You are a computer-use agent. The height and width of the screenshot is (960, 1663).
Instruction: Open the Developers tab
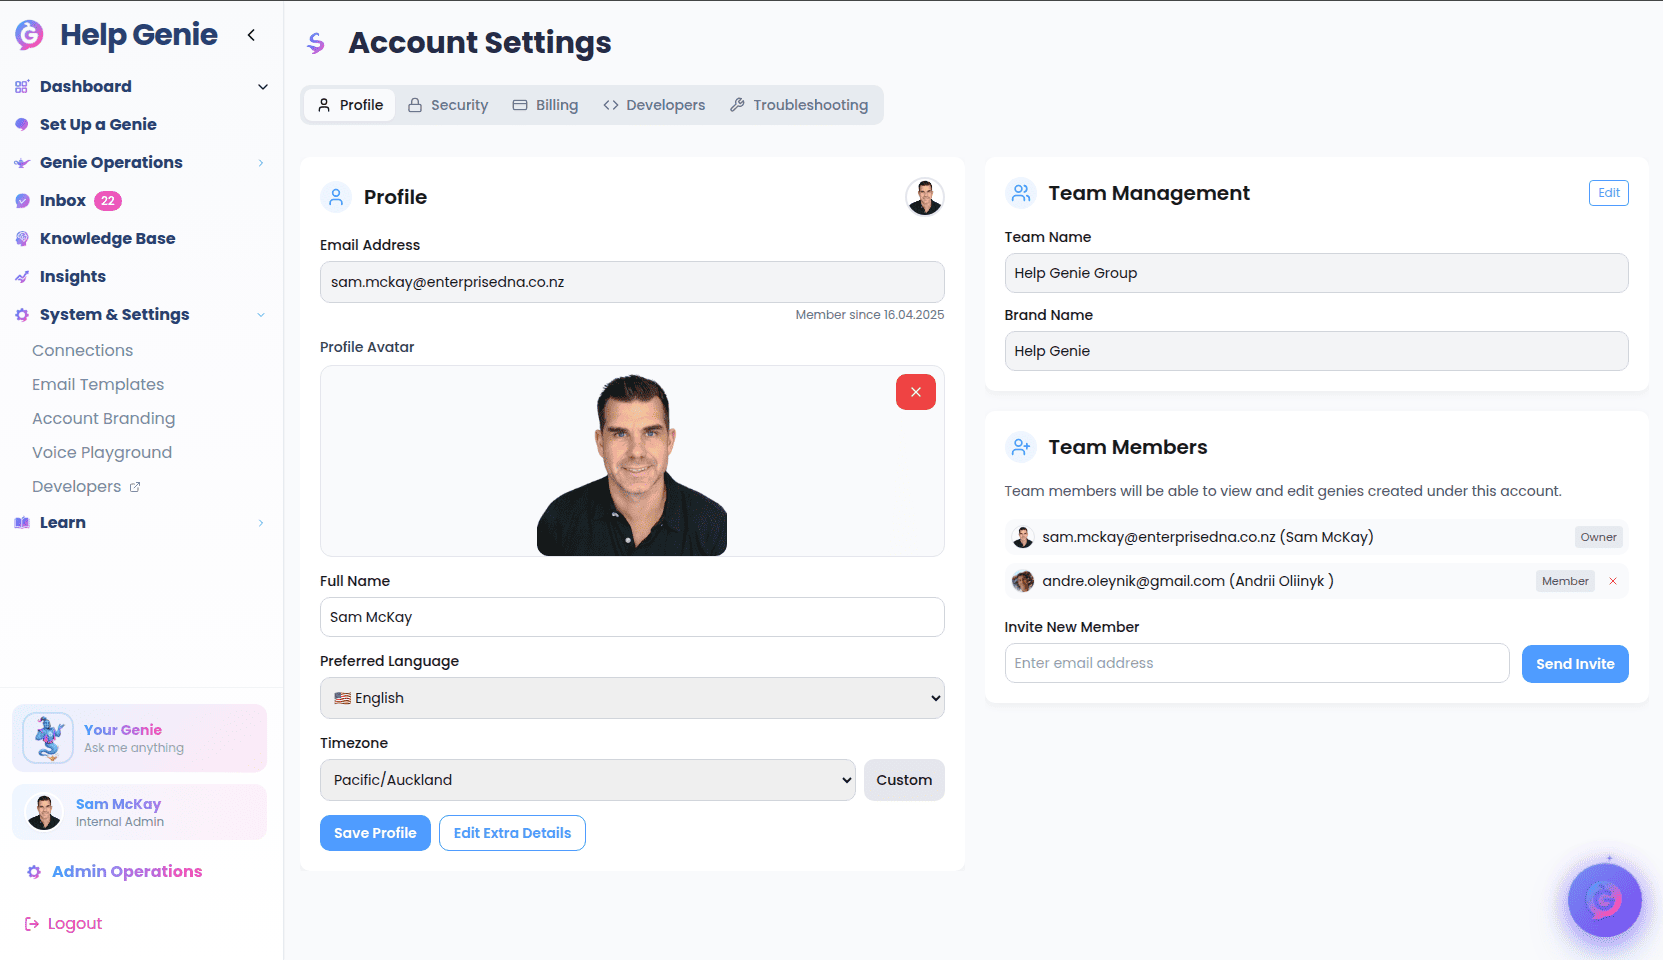point(654,105)
